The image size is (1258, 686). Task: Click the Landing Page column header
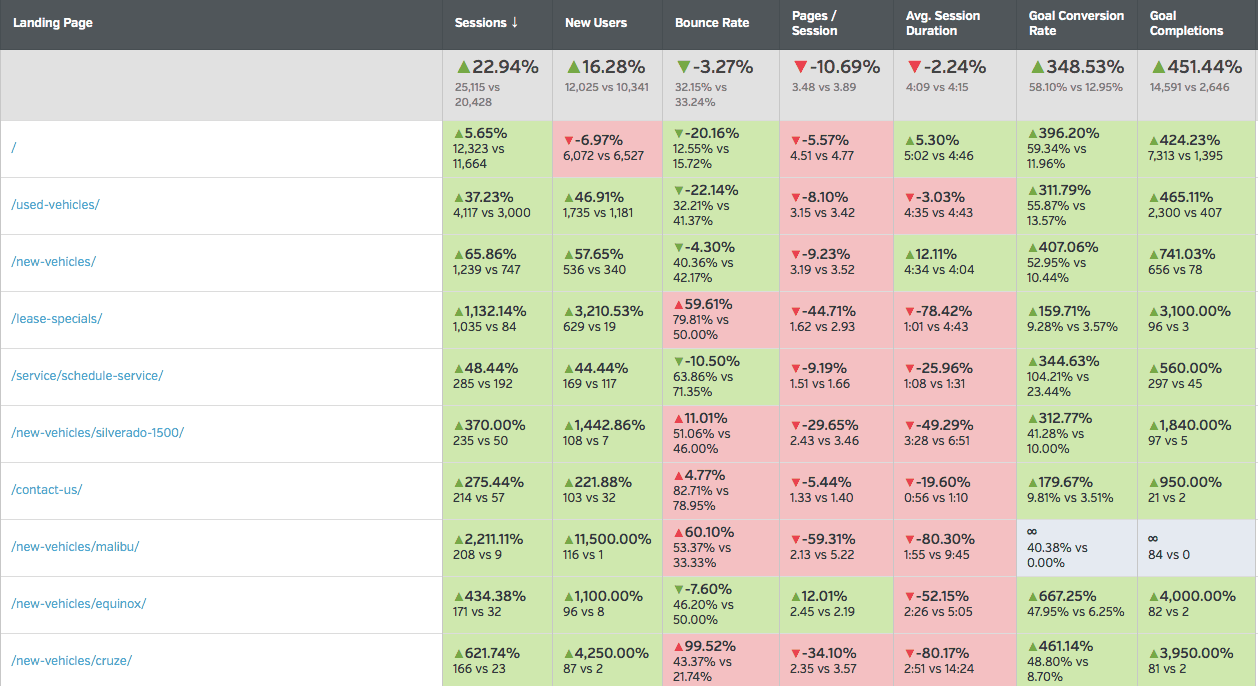pos(53,23)
